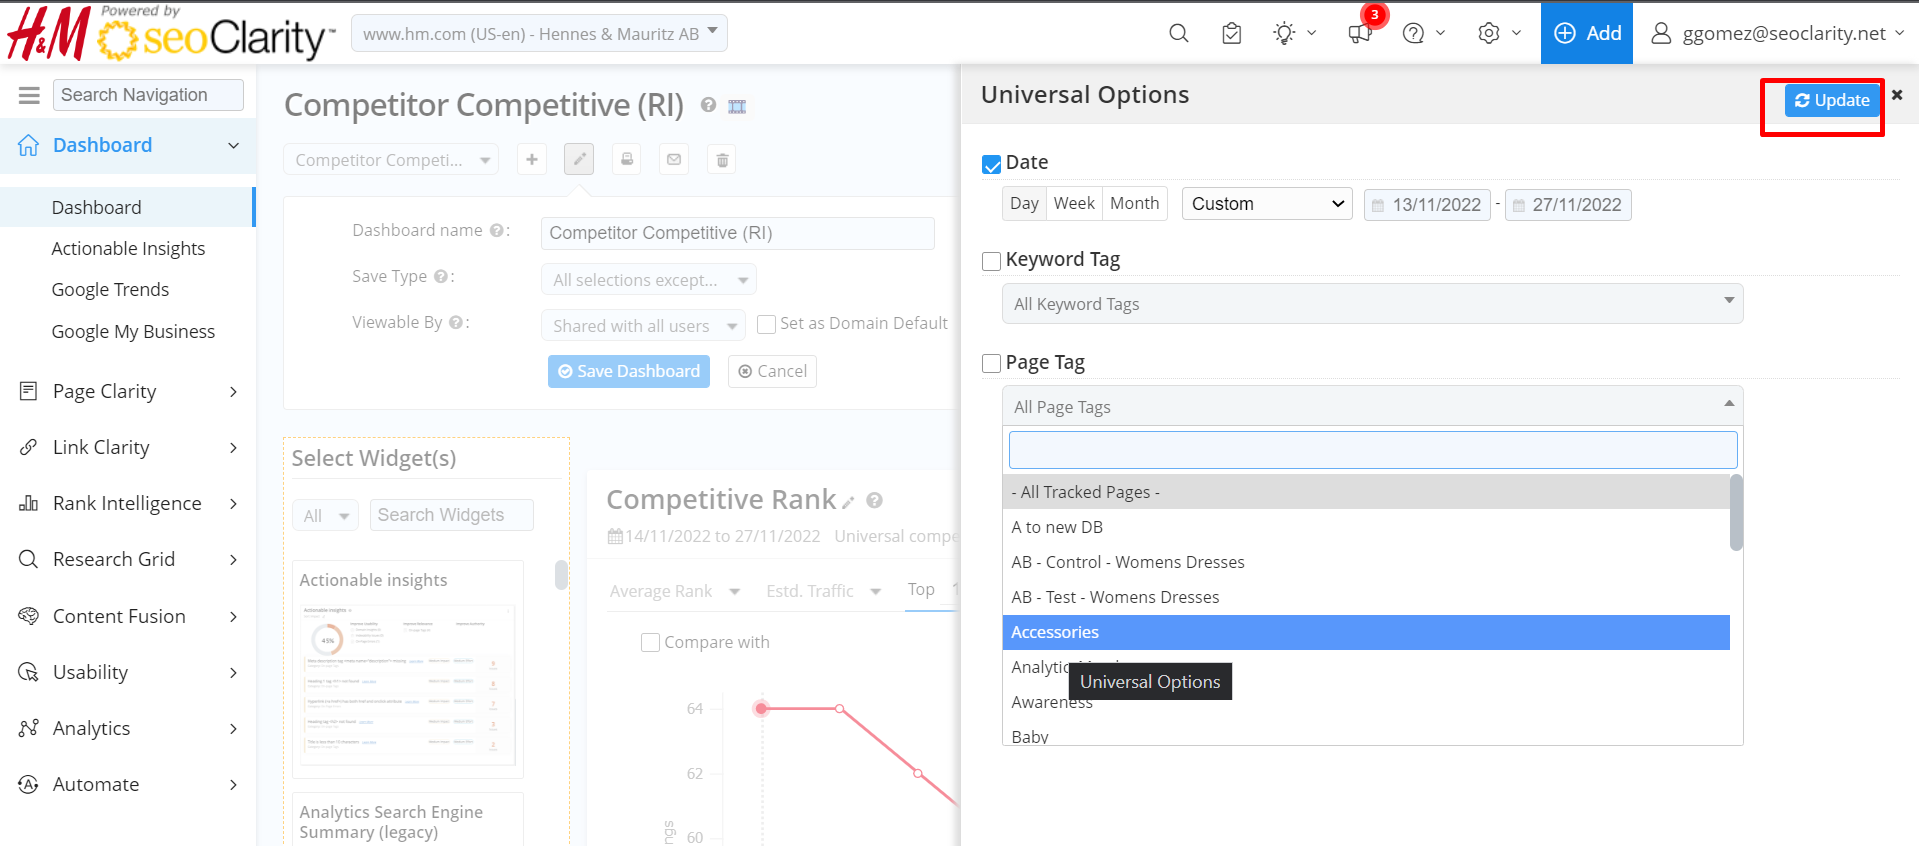Click the settings gear icon
Screen dimensions: 1919x846
tap(1489, 33)
